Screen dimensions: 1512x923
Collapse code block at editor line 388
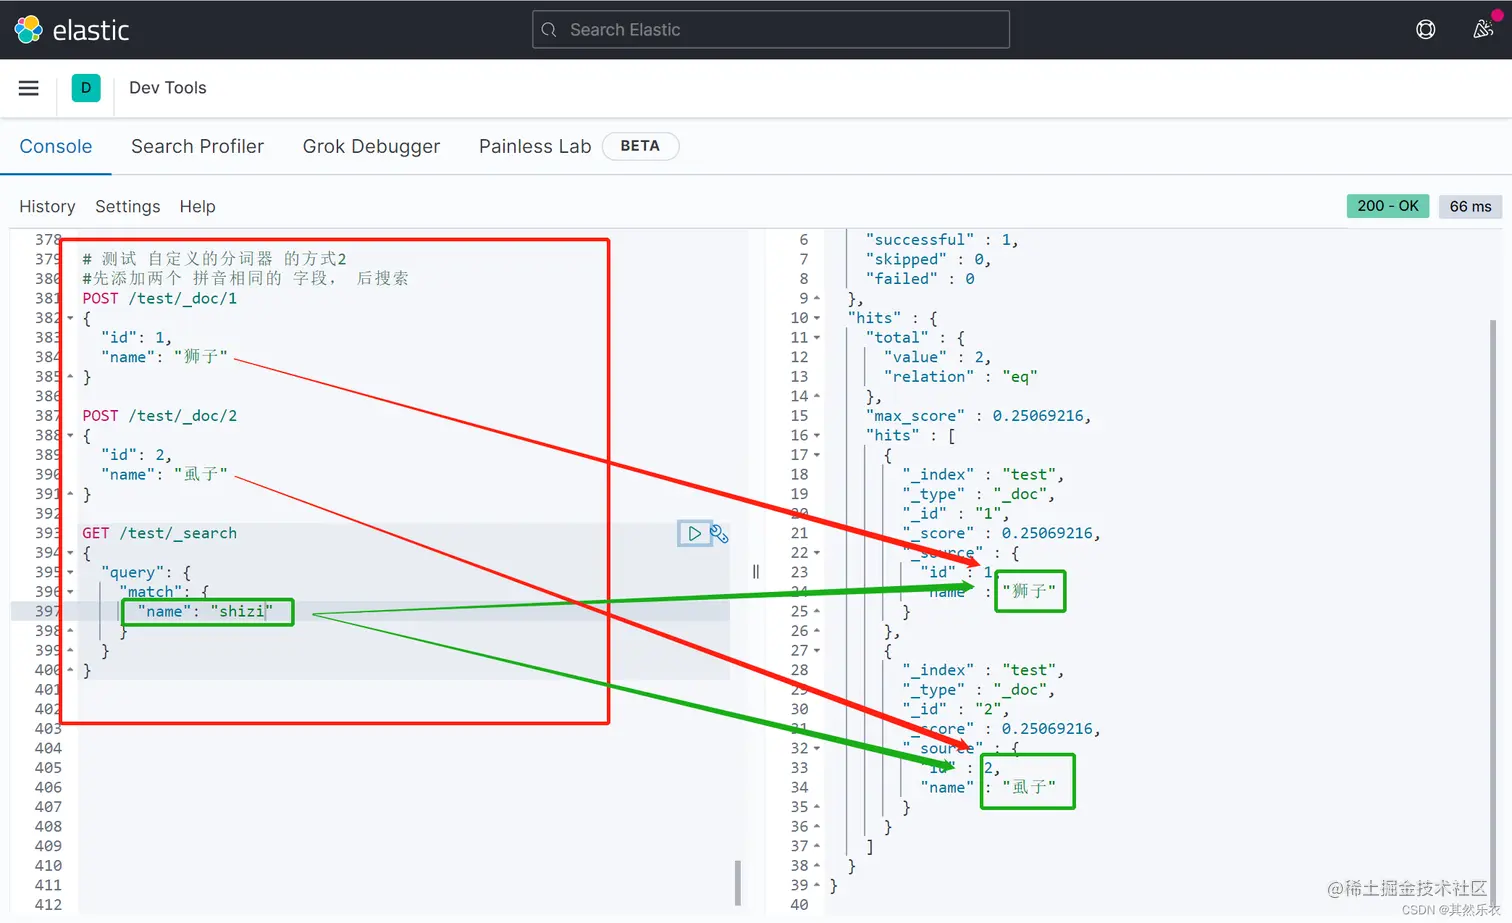(70, 436)
